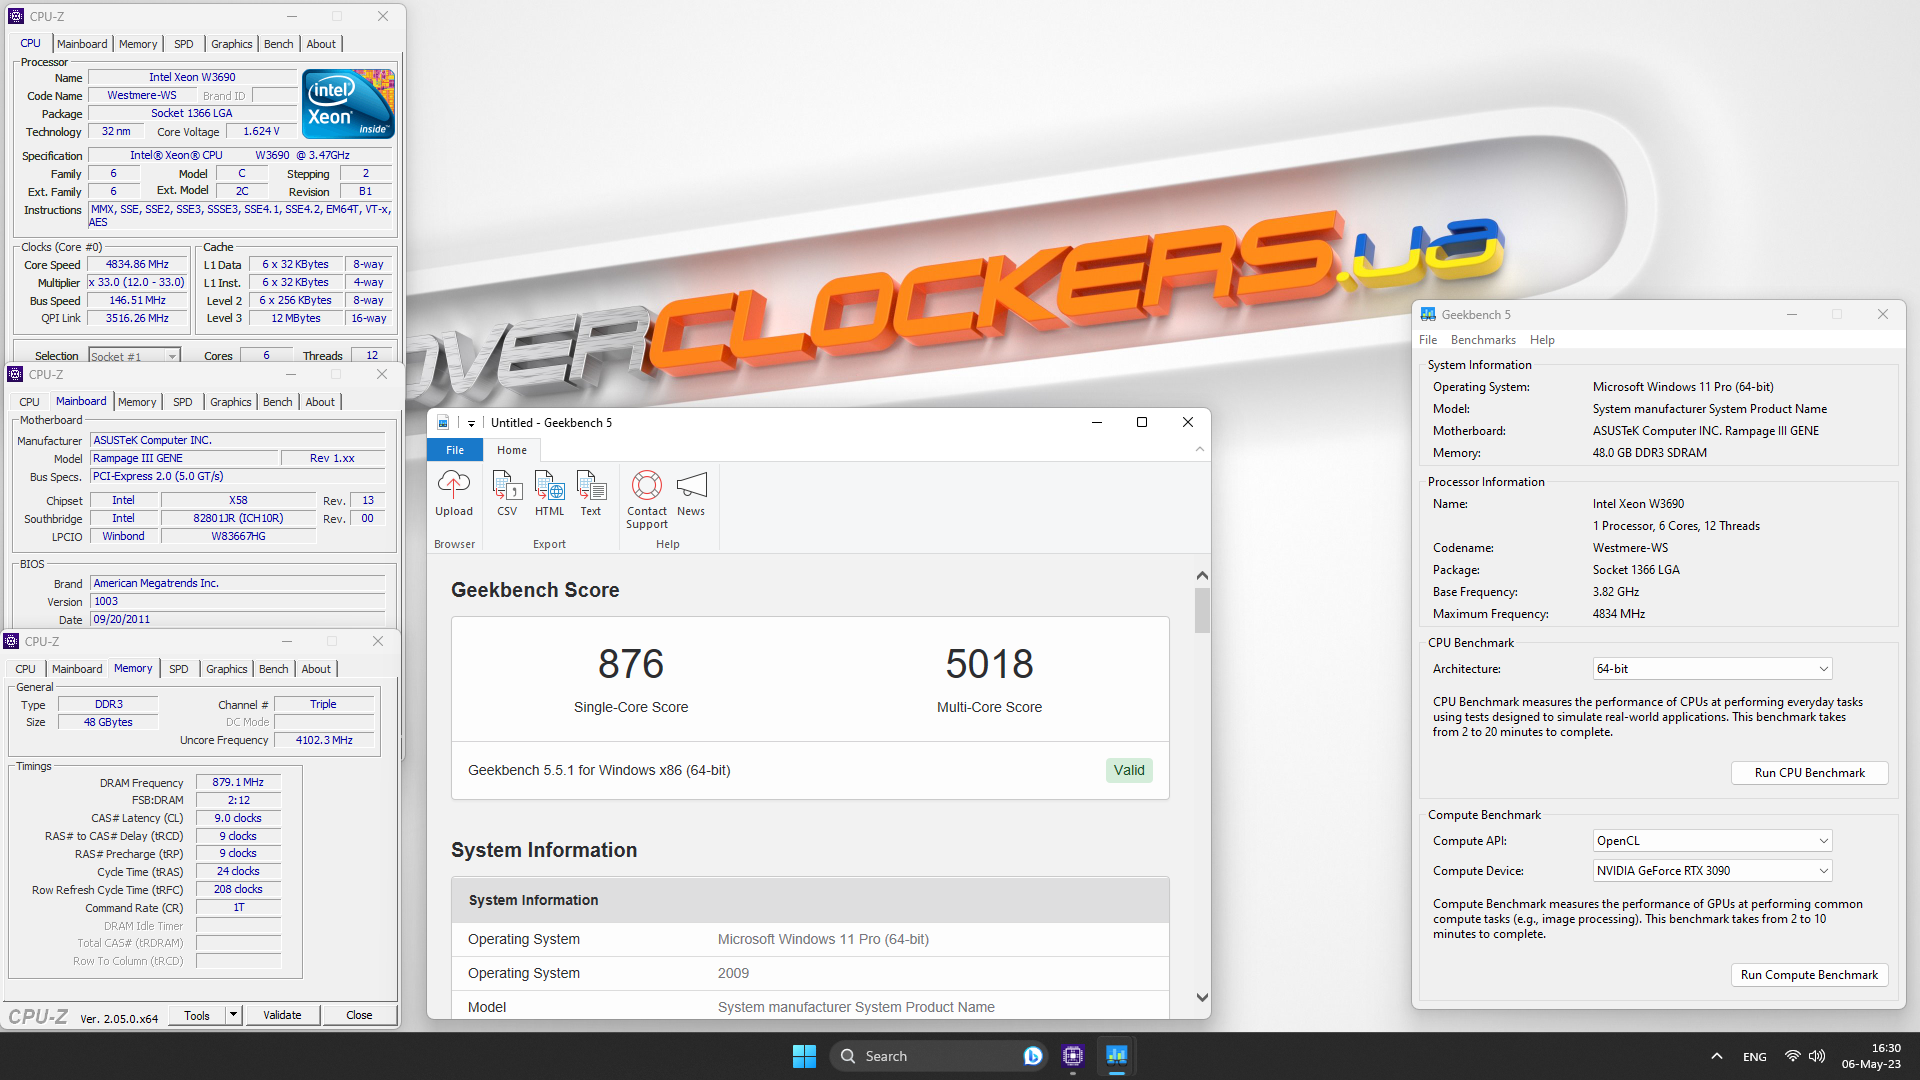
Task: Click the Upload icon in Geekbench ribbon
Action: click(x=453, y=494)
